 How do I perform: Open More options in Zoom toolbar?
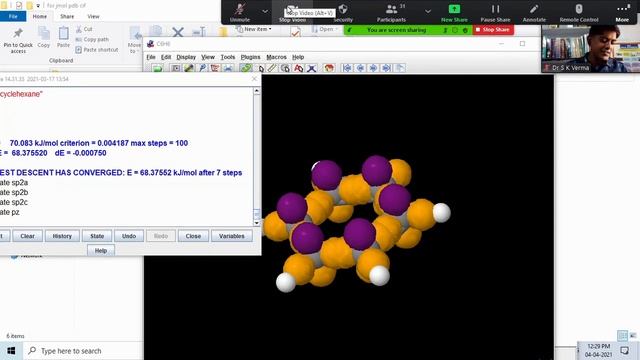point(622,13)
